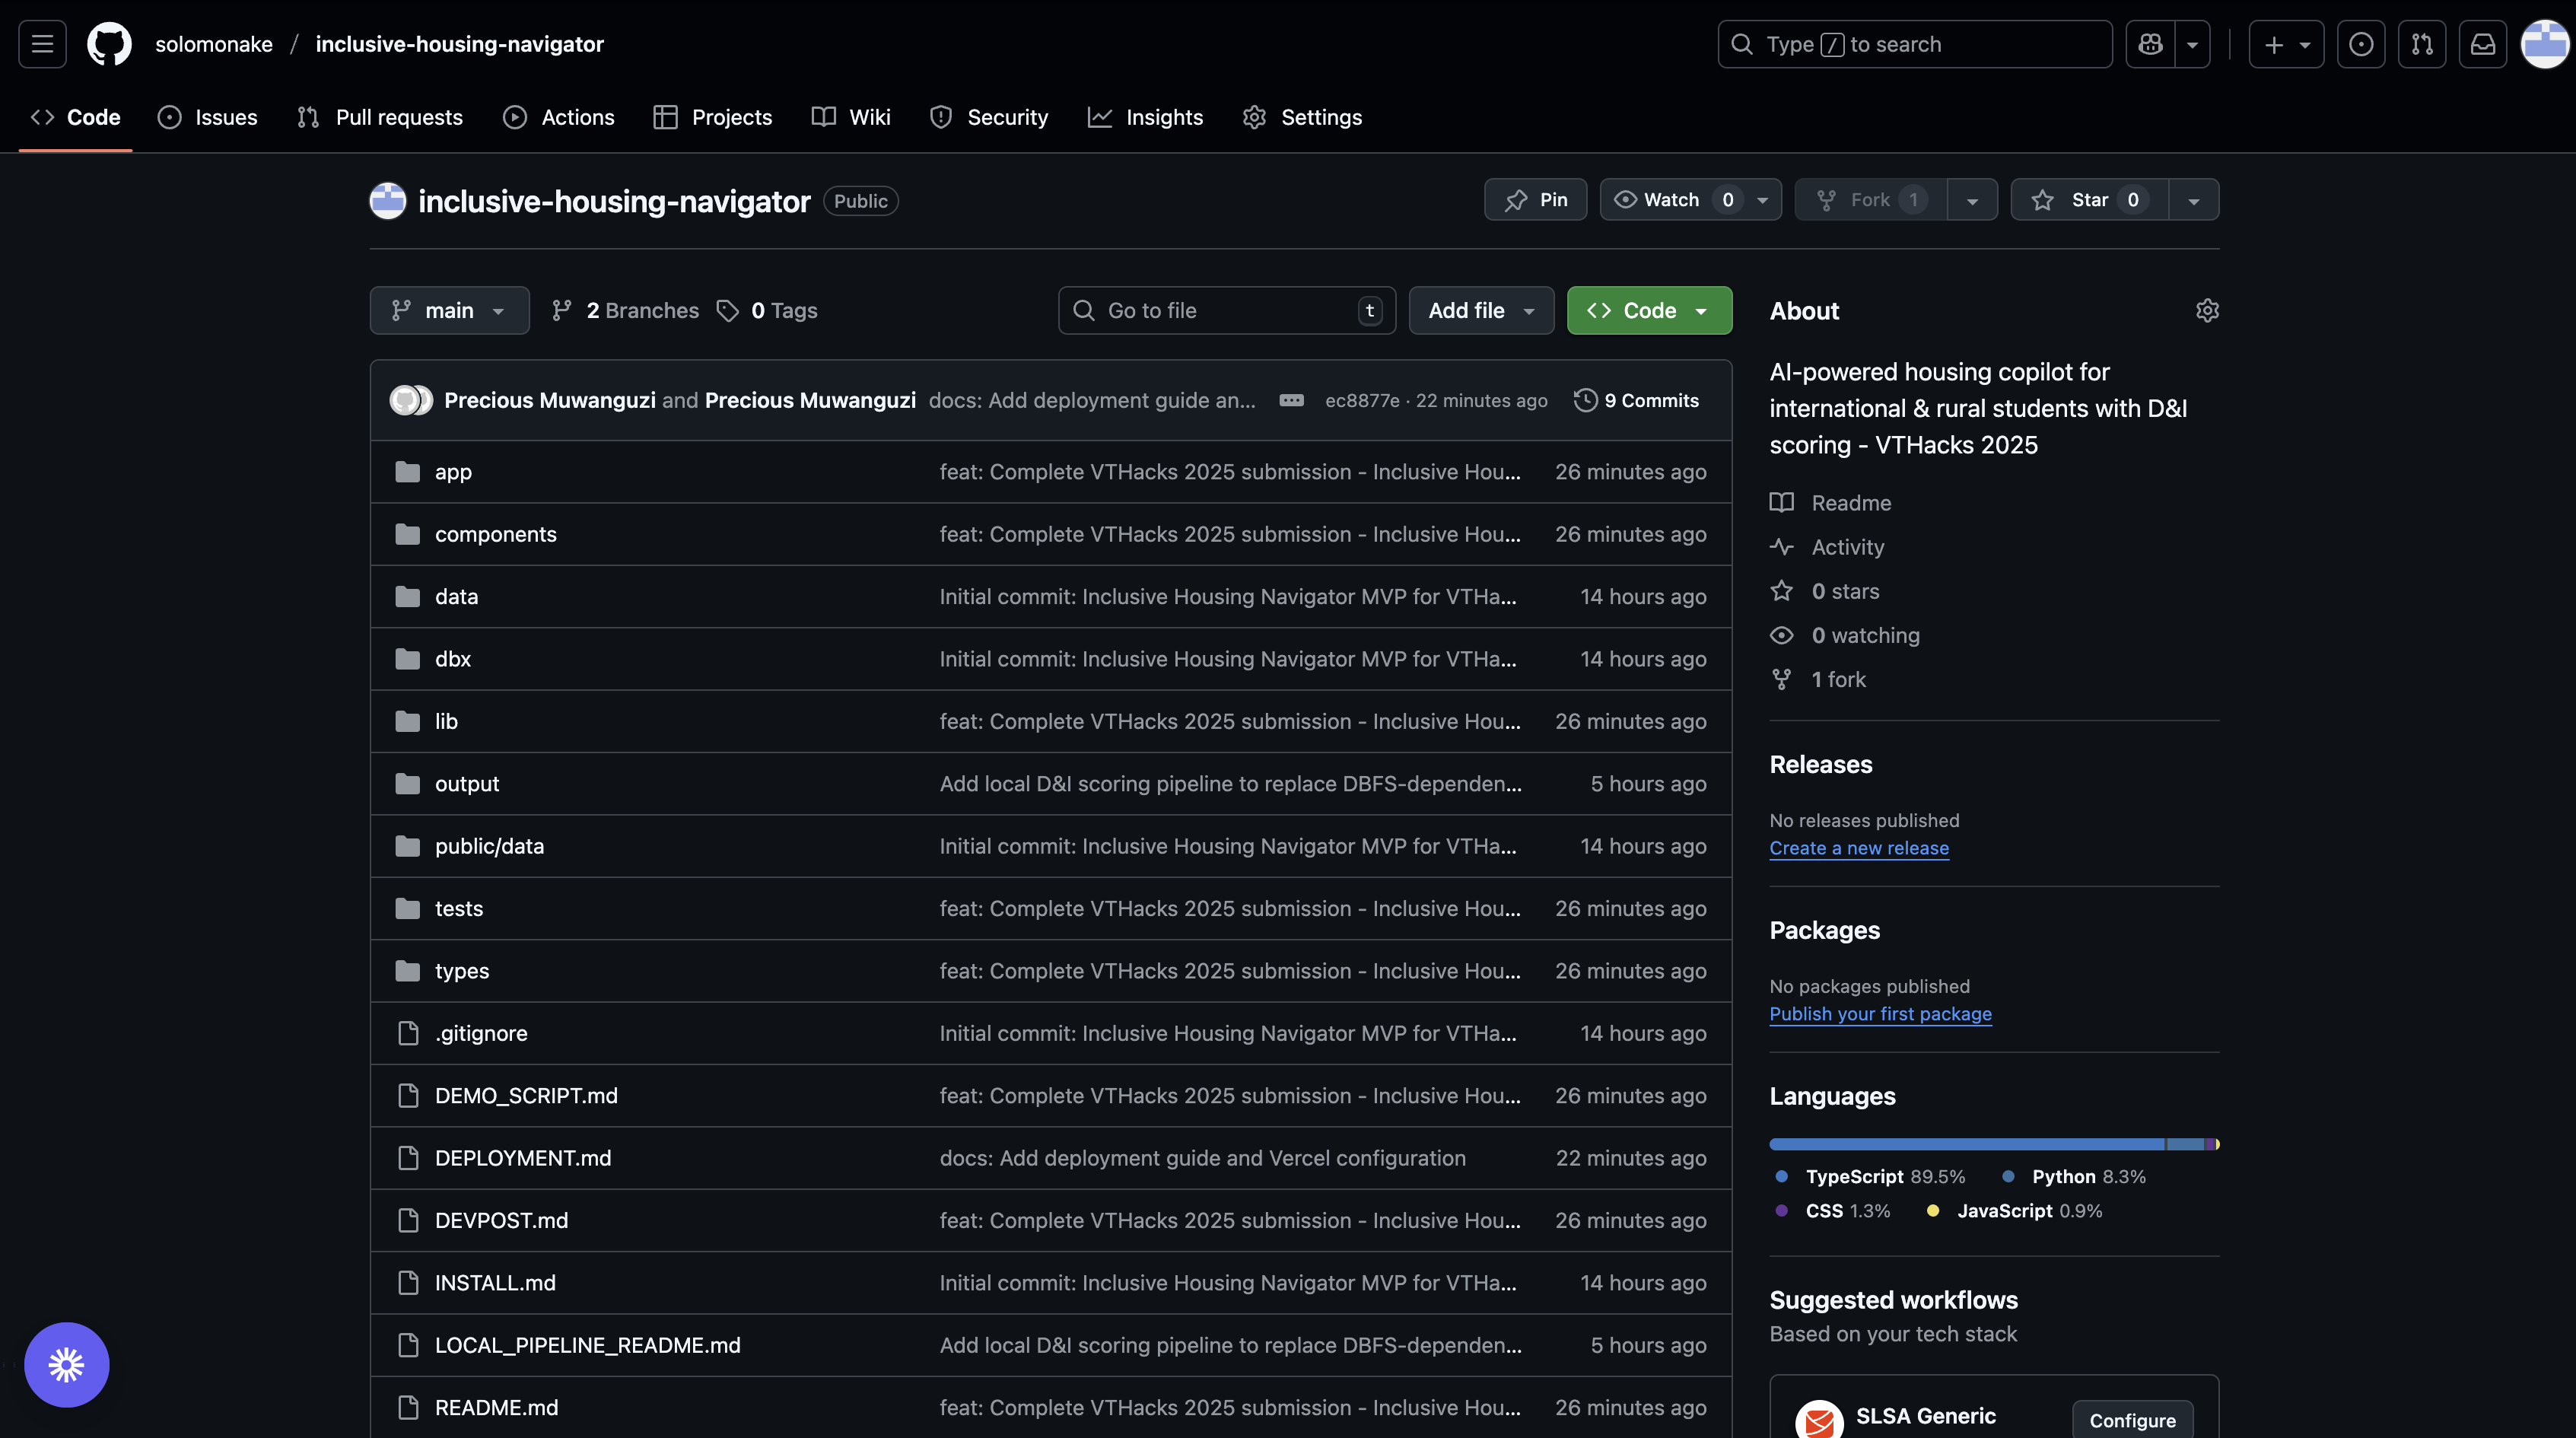The image size is (2576, 1438).
Task: Open the GitHub homepage logo
Action: point(109,44)
